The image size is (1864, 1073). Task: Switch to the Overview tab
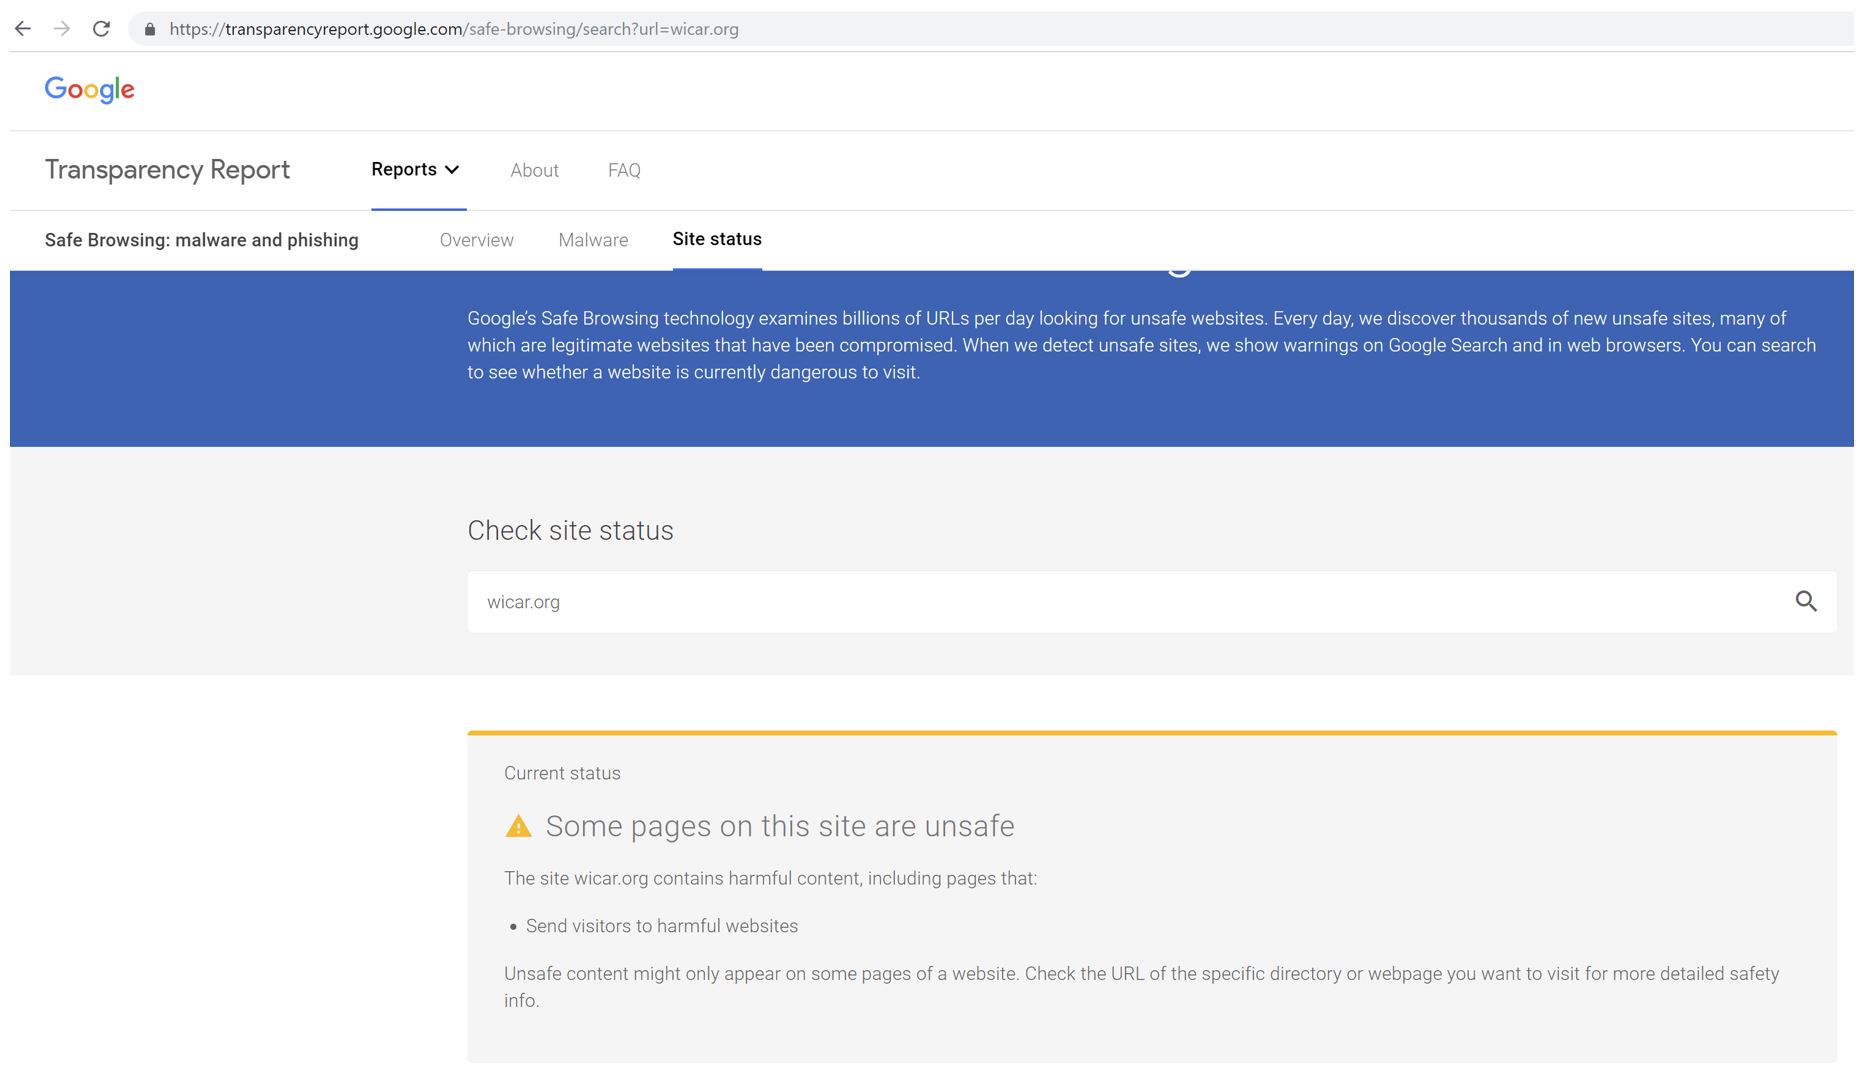(476, 240)
